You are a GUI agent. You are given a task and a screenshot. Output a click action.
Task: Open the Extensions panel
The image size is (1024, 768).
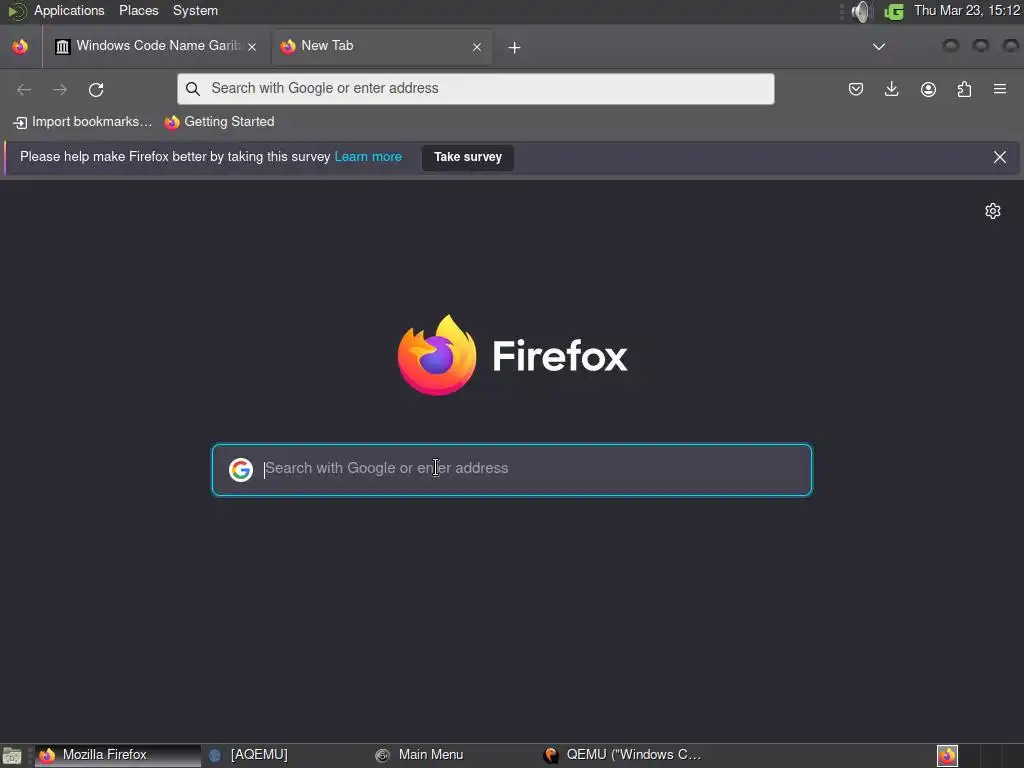click(964, 89)
